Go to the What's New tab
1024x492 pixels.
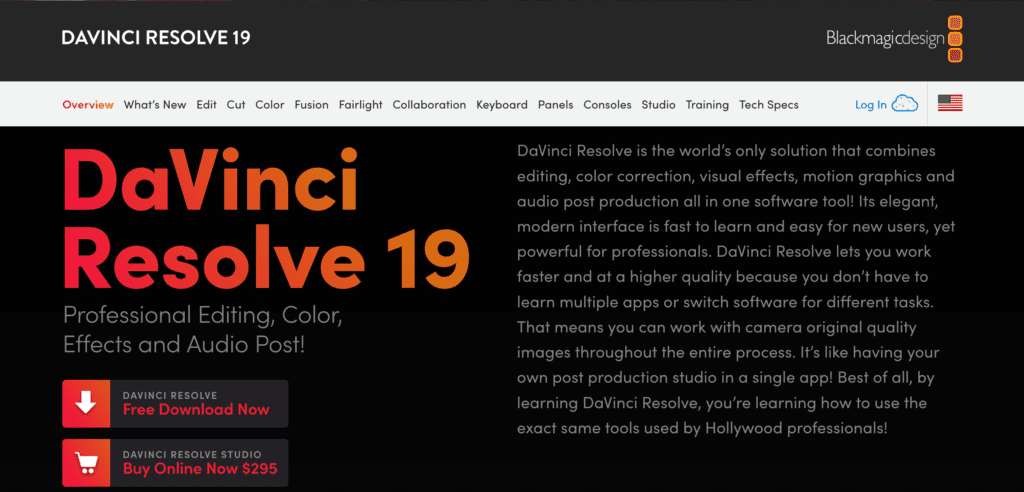(155, 105)
